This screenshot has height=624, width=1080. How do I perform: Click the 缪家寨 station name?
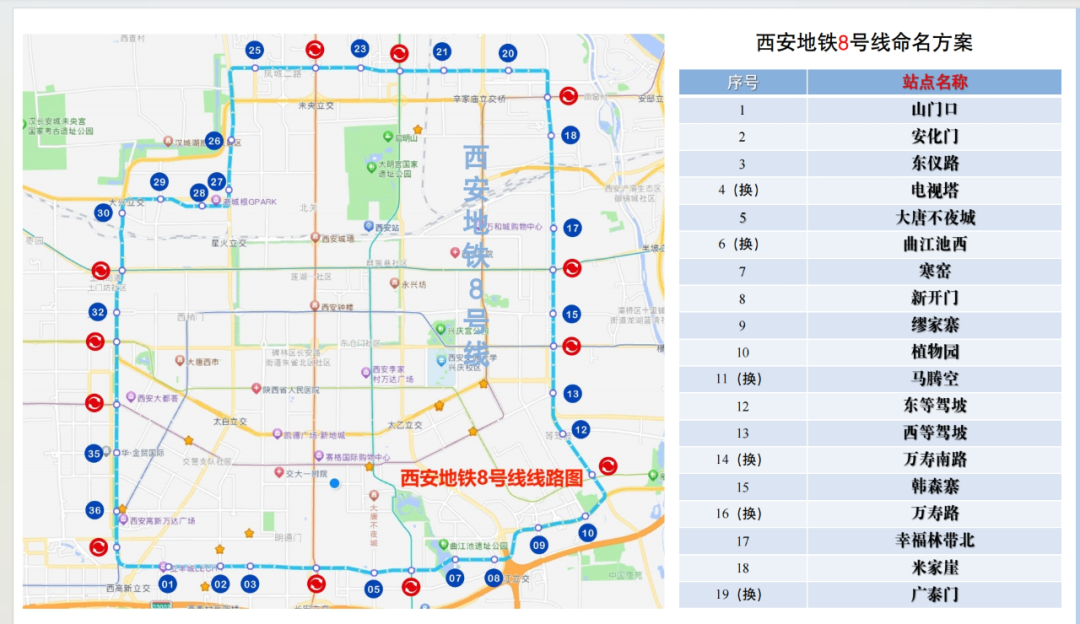[x=935, y=325]
